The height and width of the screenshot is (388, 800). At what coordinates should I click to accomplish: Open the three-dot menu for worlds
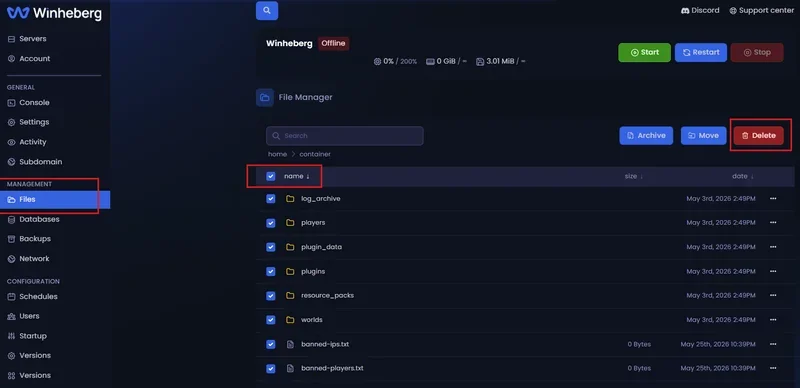(773, 320)
